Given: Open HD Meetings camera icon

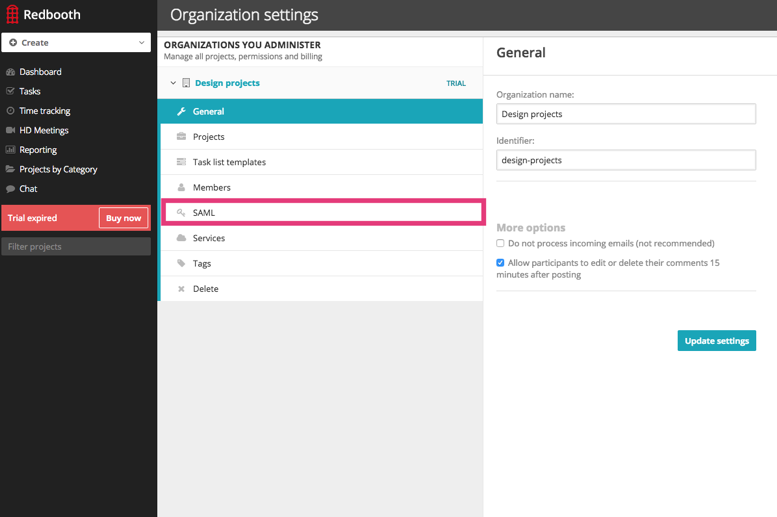Looking at the screenshot, I should click(x=11, y=130).
